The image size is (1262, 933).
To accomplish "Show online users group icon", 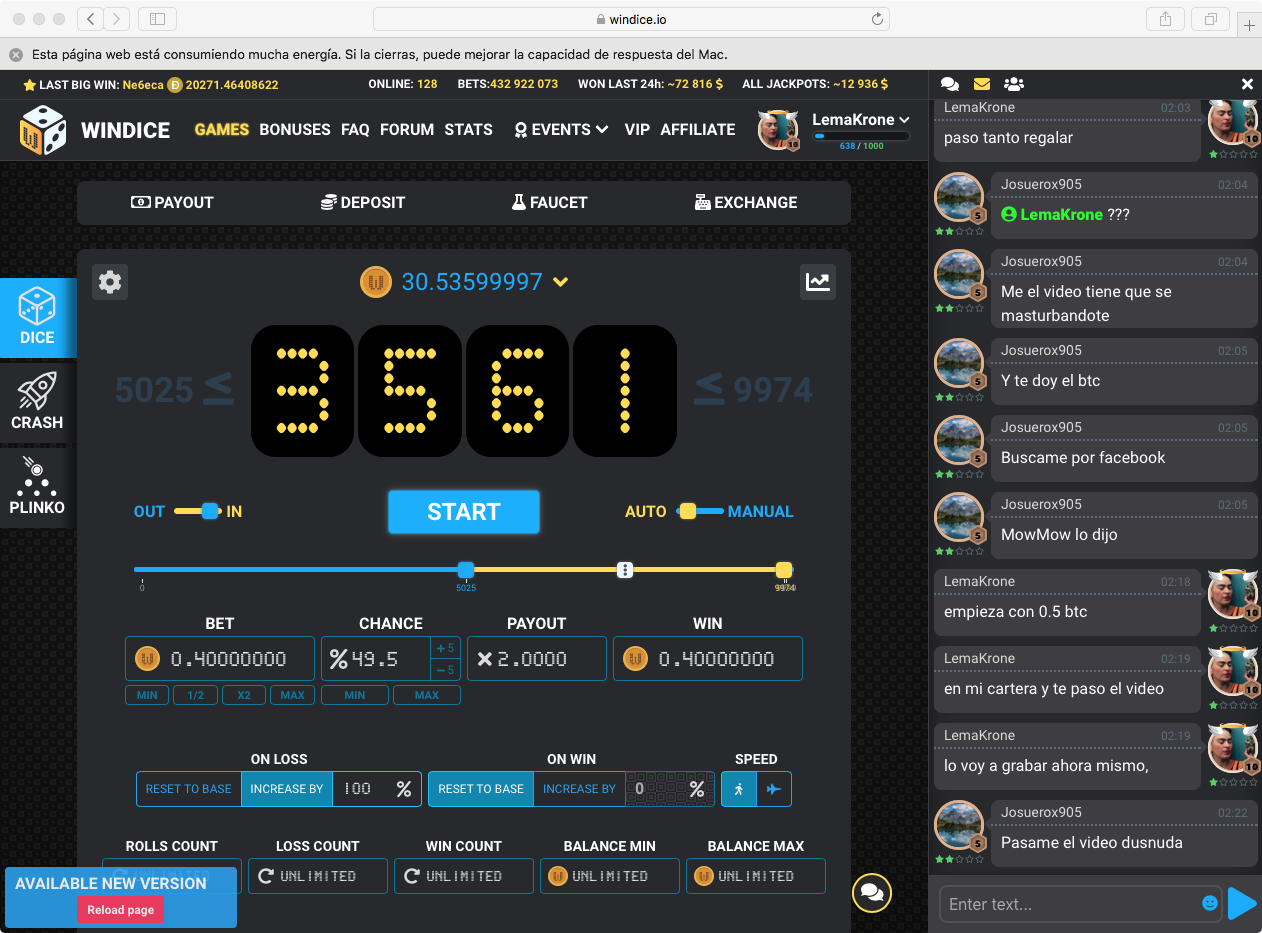I will click(x=1014, y=85).
